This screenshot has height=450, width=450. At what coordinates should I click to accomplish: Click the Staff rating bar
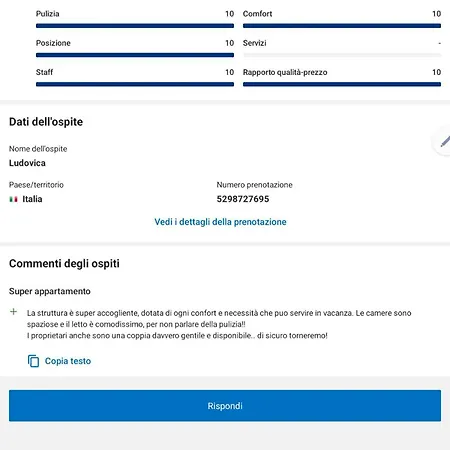[x=135, y=84]
